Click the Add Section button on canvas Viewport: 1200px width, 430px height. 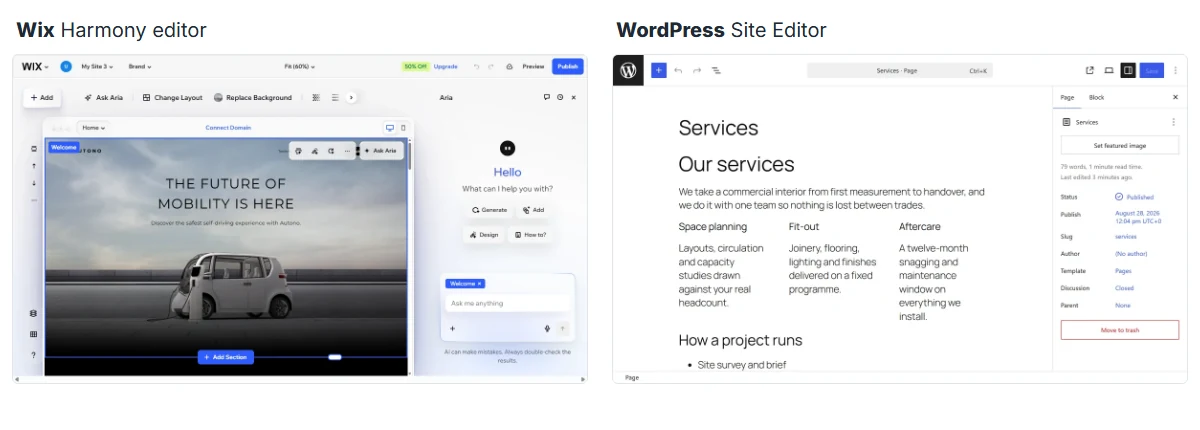pos(226,357)
